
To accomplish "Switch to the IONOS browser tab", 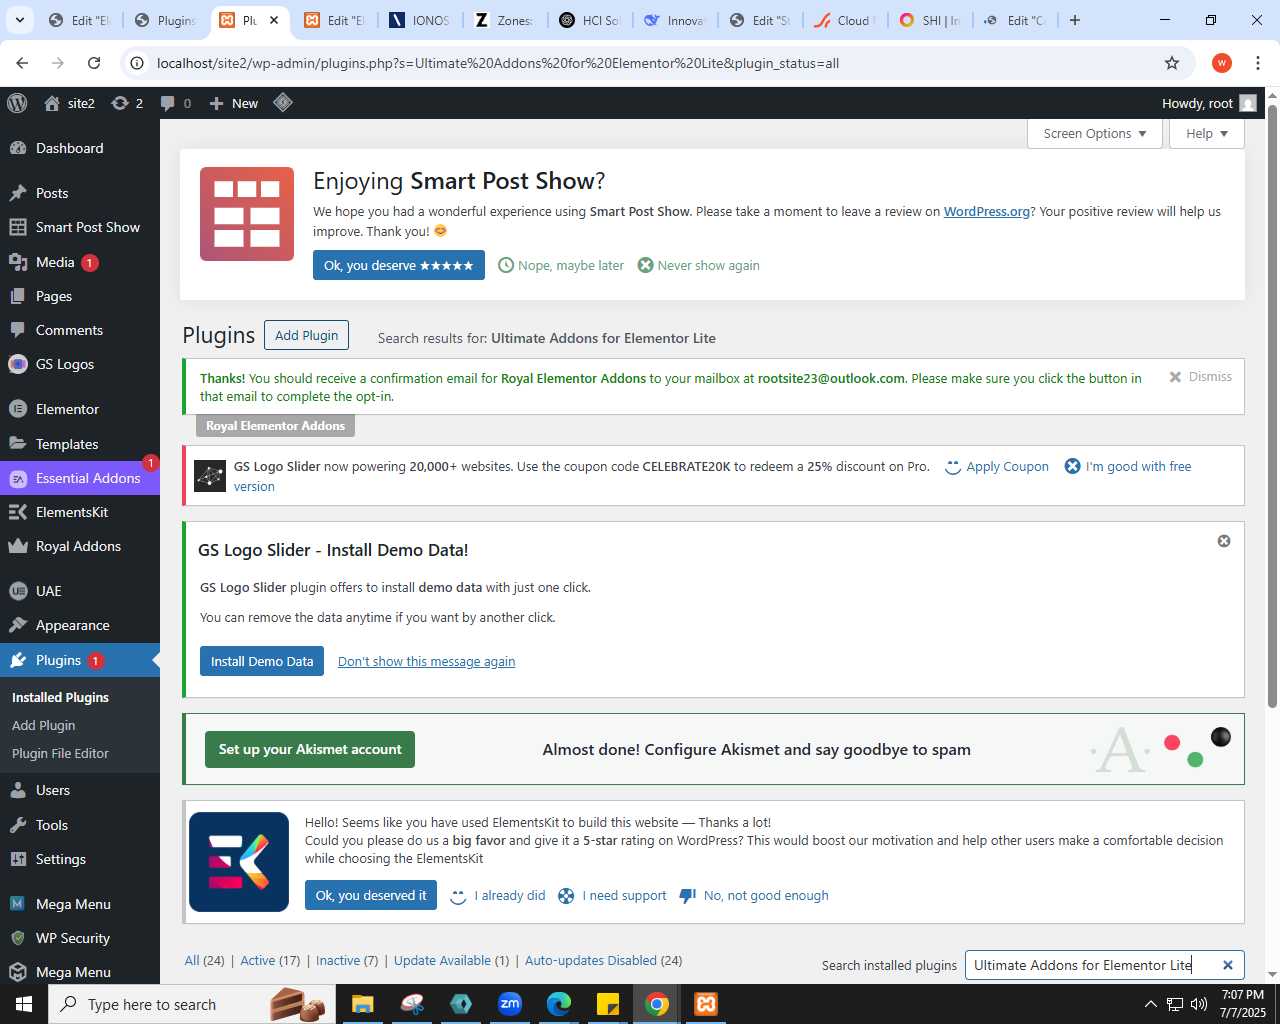I will tap(421, 20).
